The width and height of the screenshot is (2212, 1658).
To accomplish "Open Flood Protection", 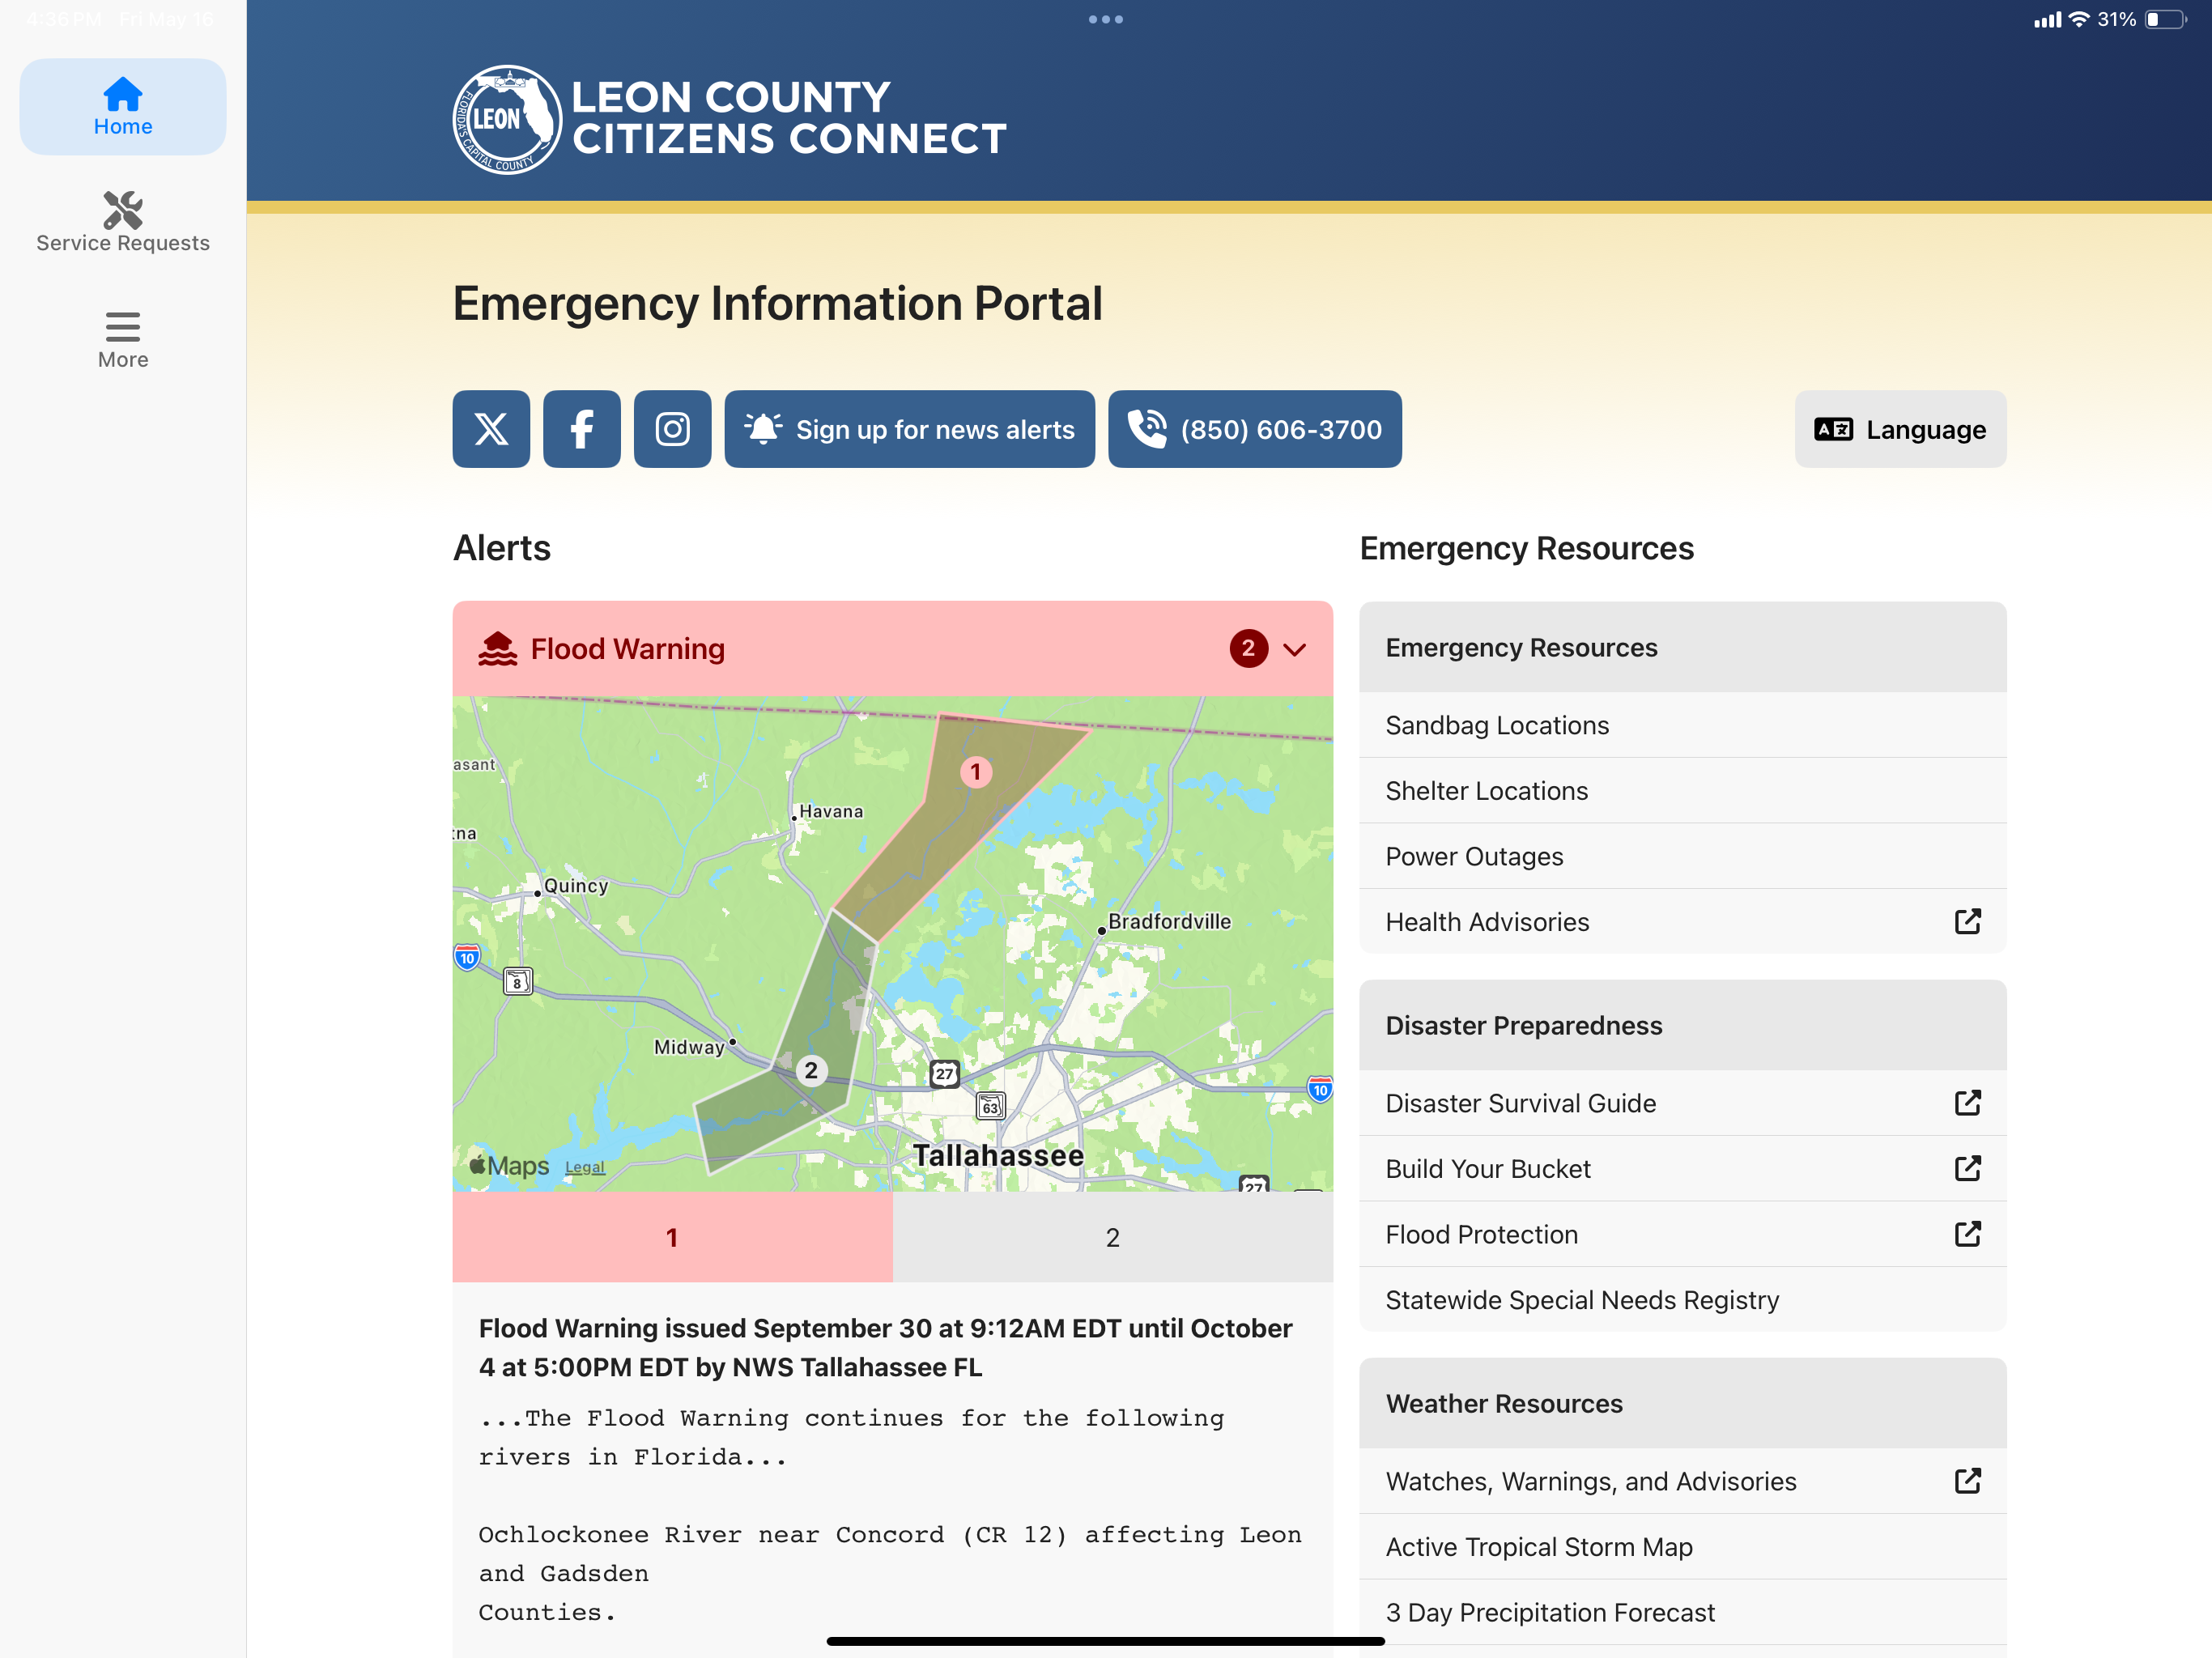I will tap(1682, 1234).
